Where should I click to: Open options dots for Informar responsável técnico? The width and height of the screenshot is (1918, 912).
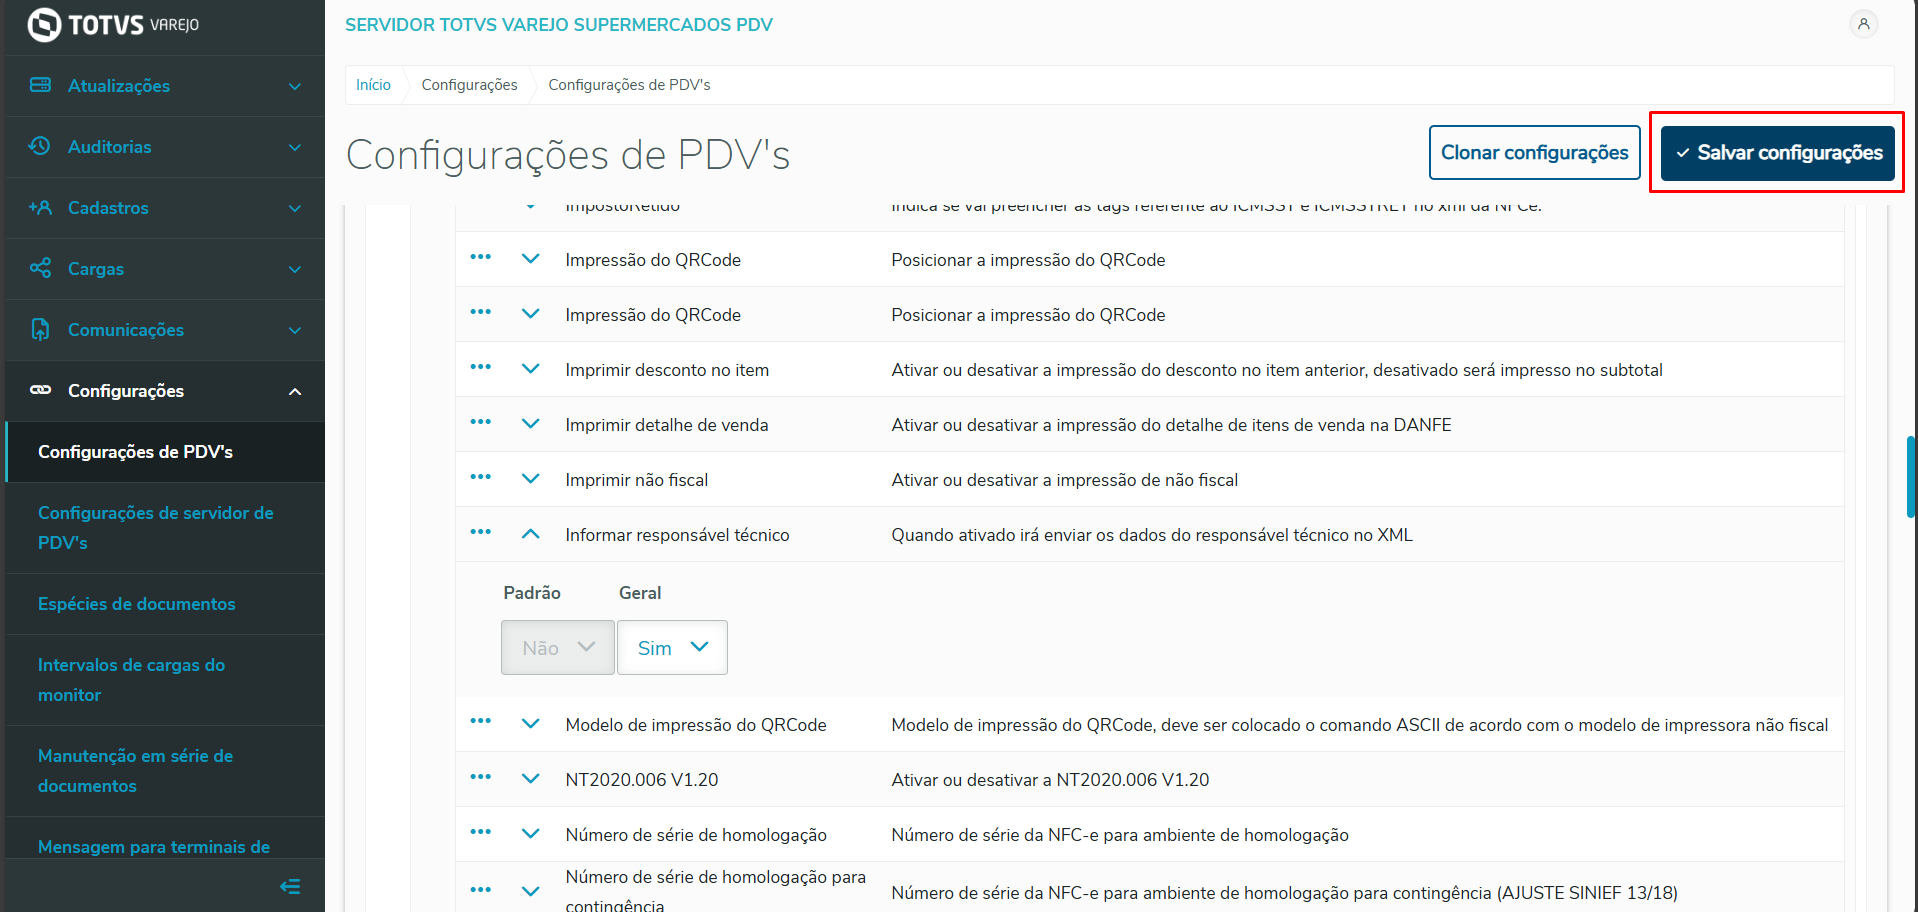(x=481, y=532)
